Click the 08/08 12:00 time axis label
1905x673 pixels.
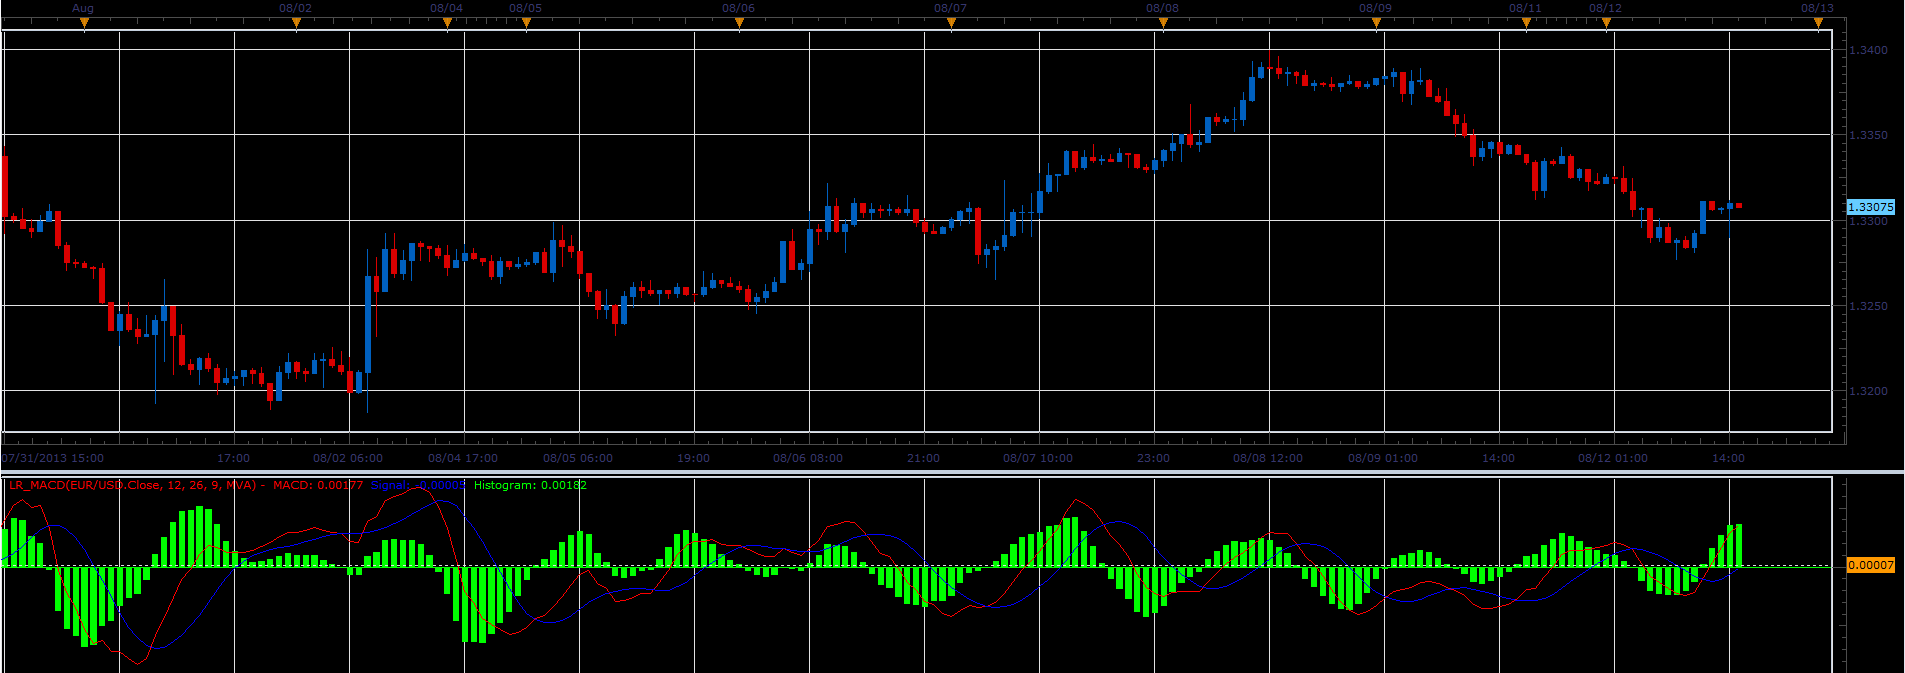click(1268, 458)
